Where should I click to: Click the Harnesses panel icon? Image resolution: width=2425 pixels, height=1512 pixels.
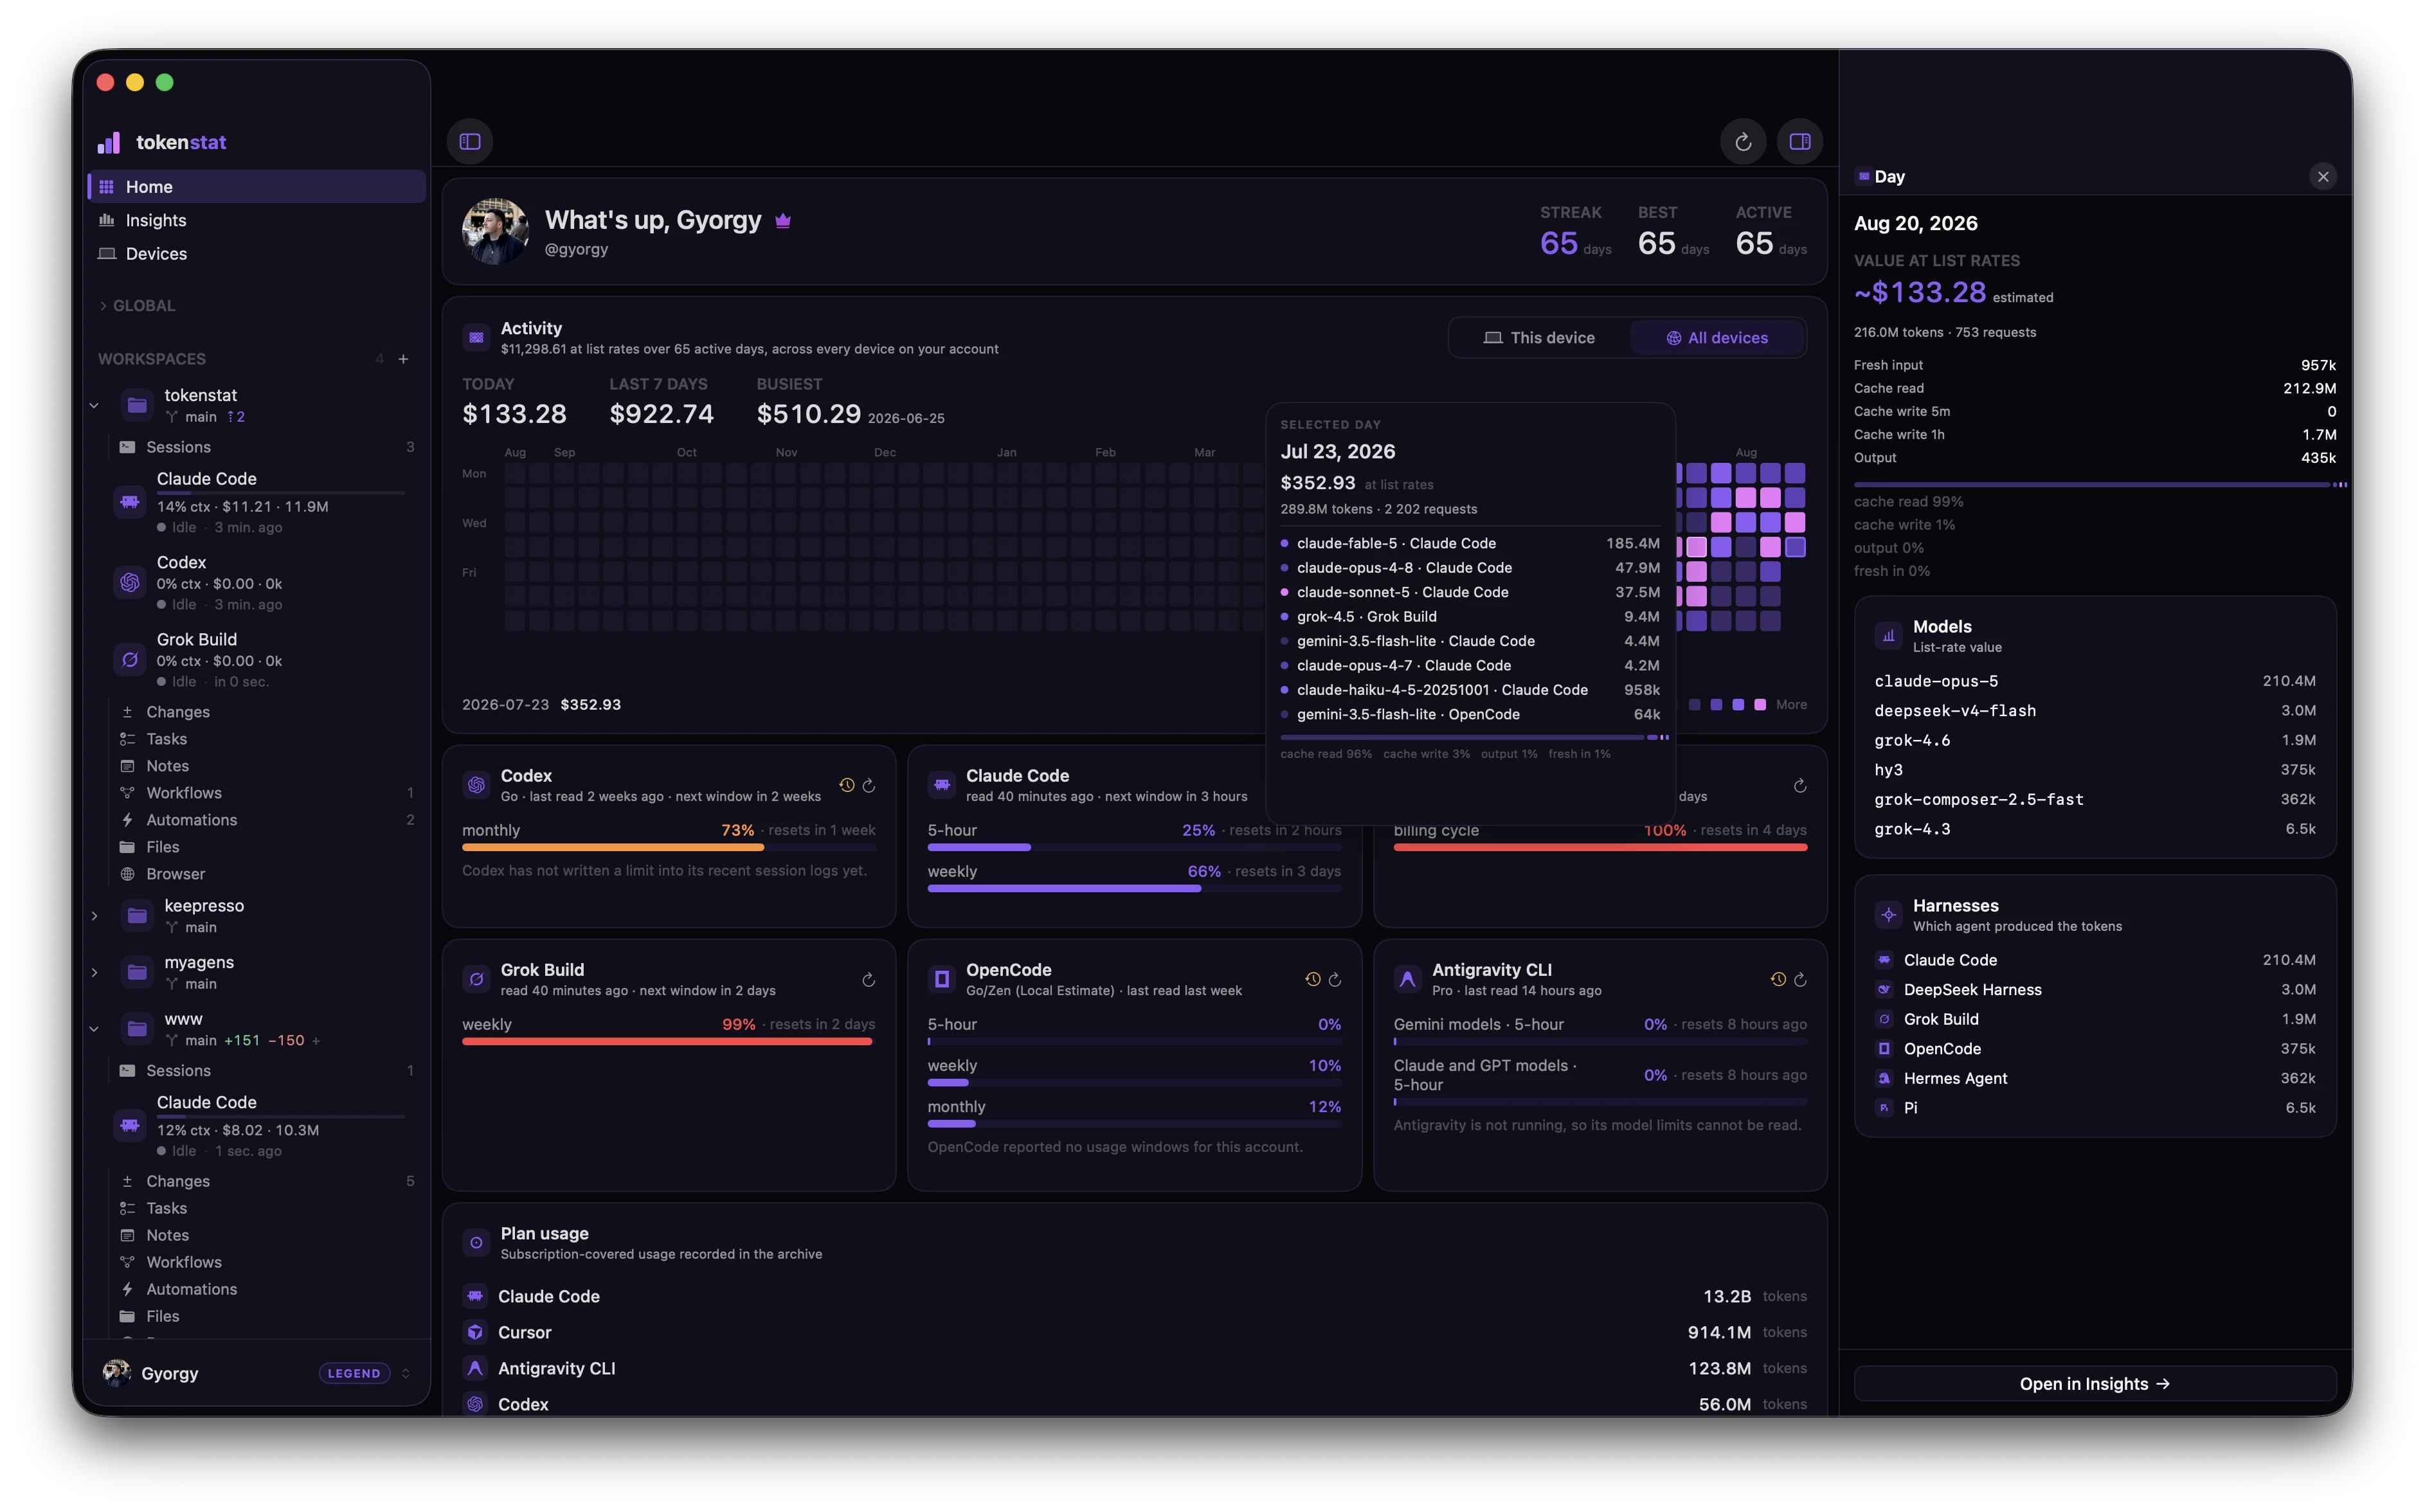coord(1889,915)
